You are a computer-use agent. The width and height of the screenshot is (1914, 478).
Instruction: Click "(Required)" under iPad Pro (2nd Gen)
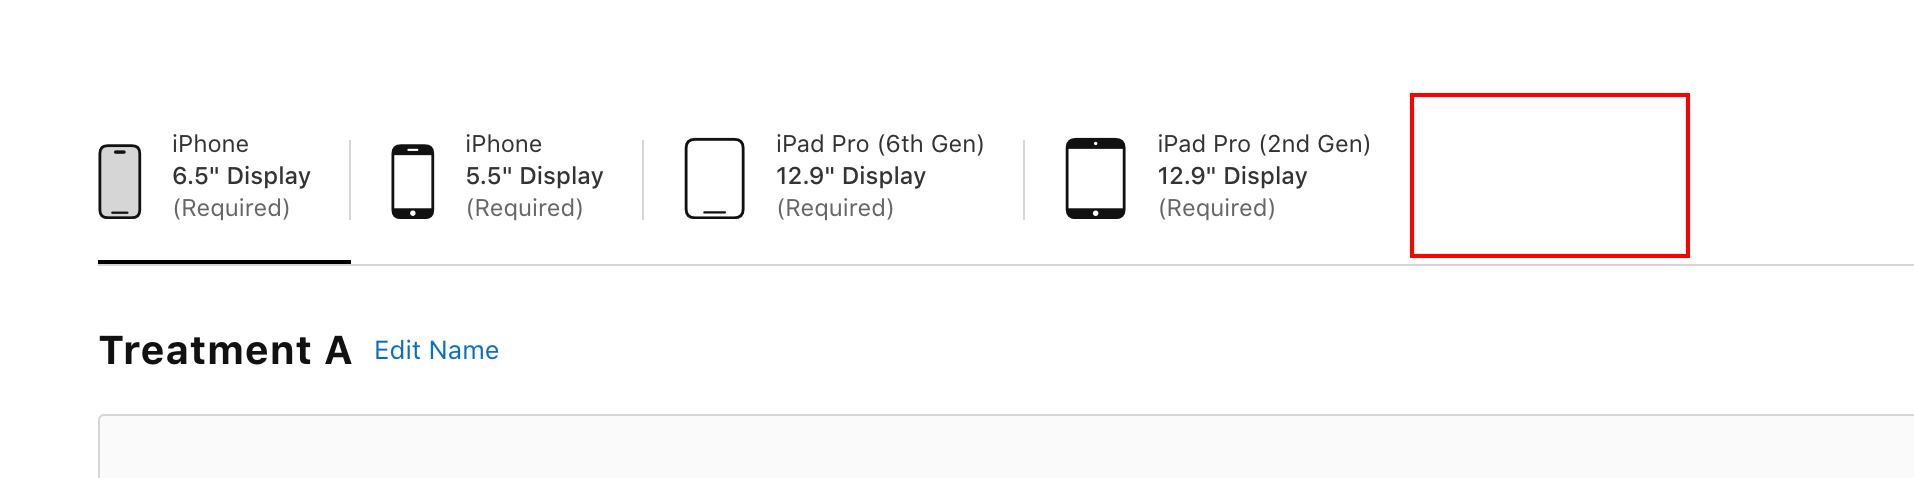(x=1216, y=208)
